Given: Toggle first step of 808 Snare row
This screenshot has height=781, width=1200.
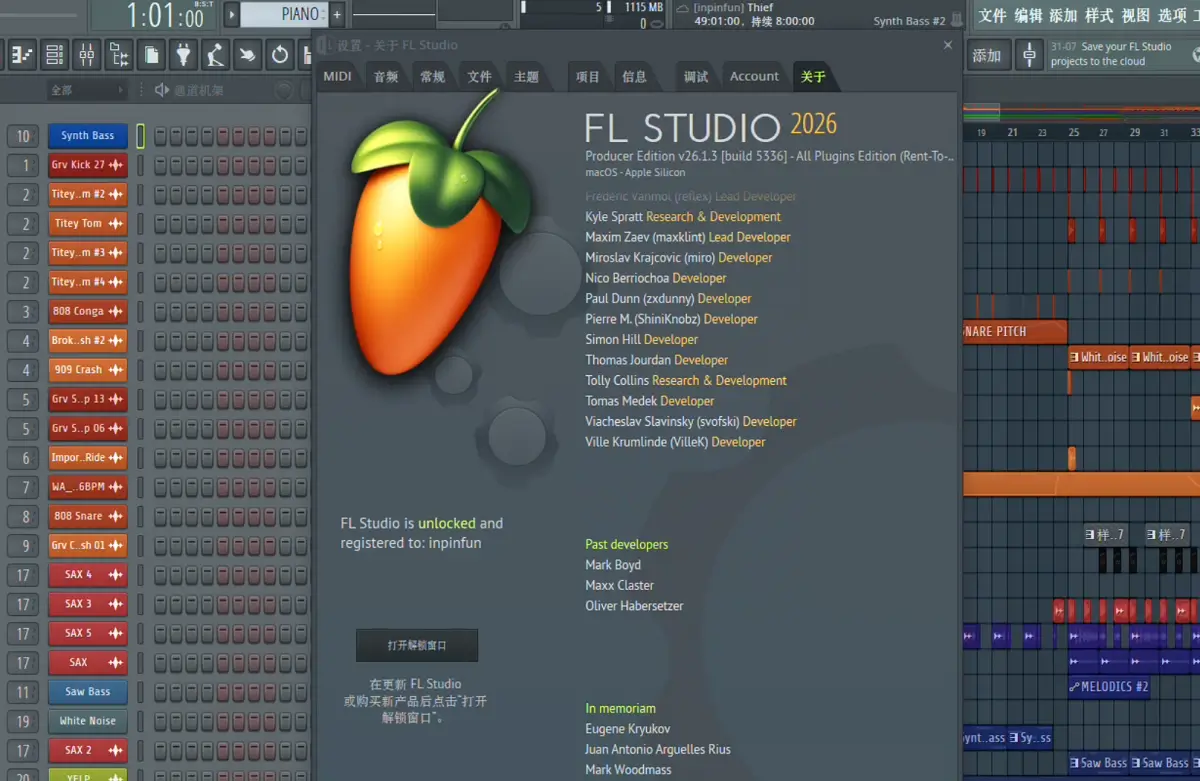Looking at the screenshot, I should (x=161, y=516).
